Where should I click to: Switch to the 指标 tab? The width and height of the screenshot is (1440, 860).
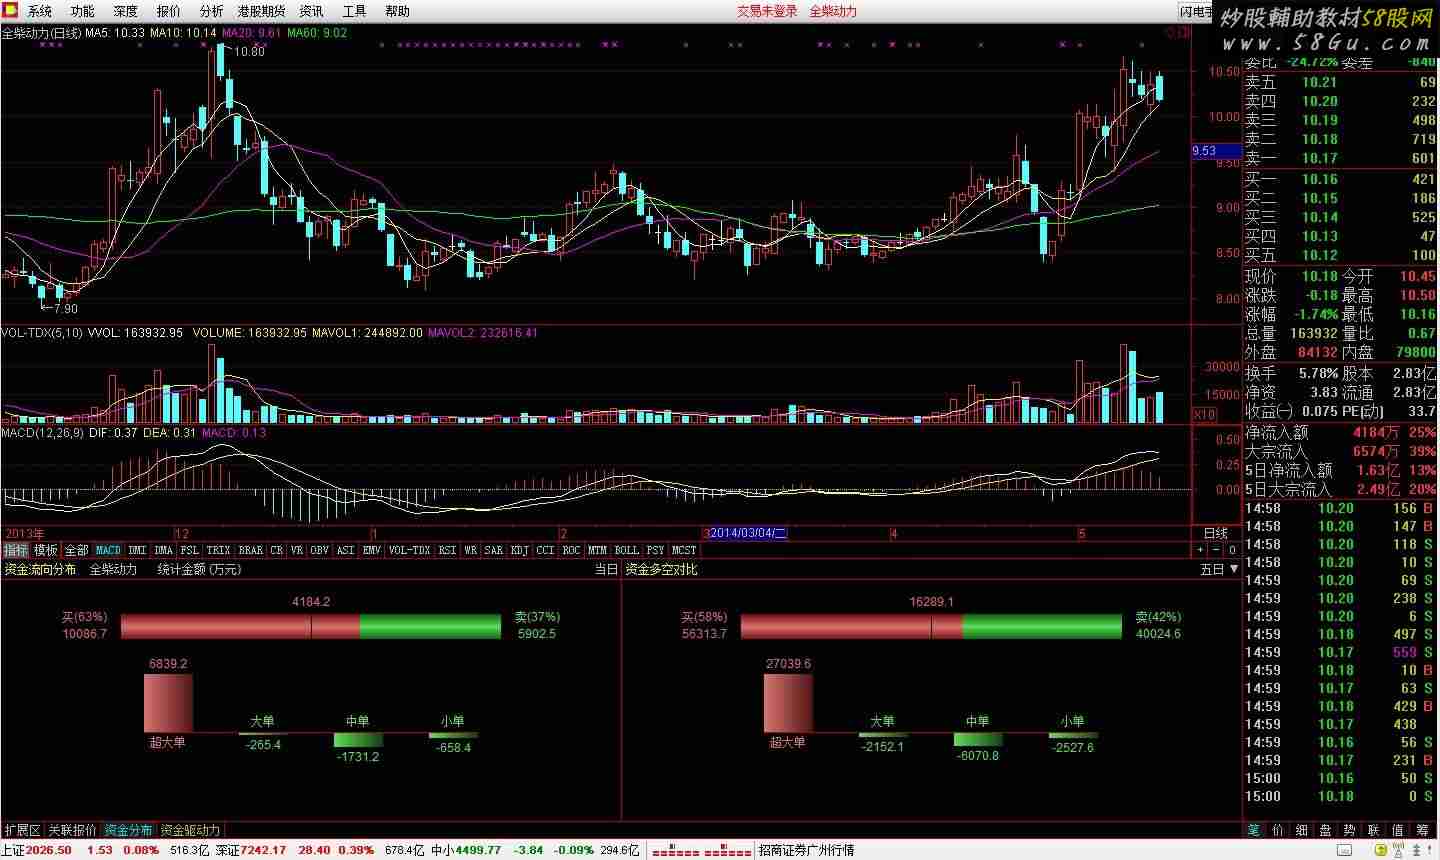(x=16, y=550)
